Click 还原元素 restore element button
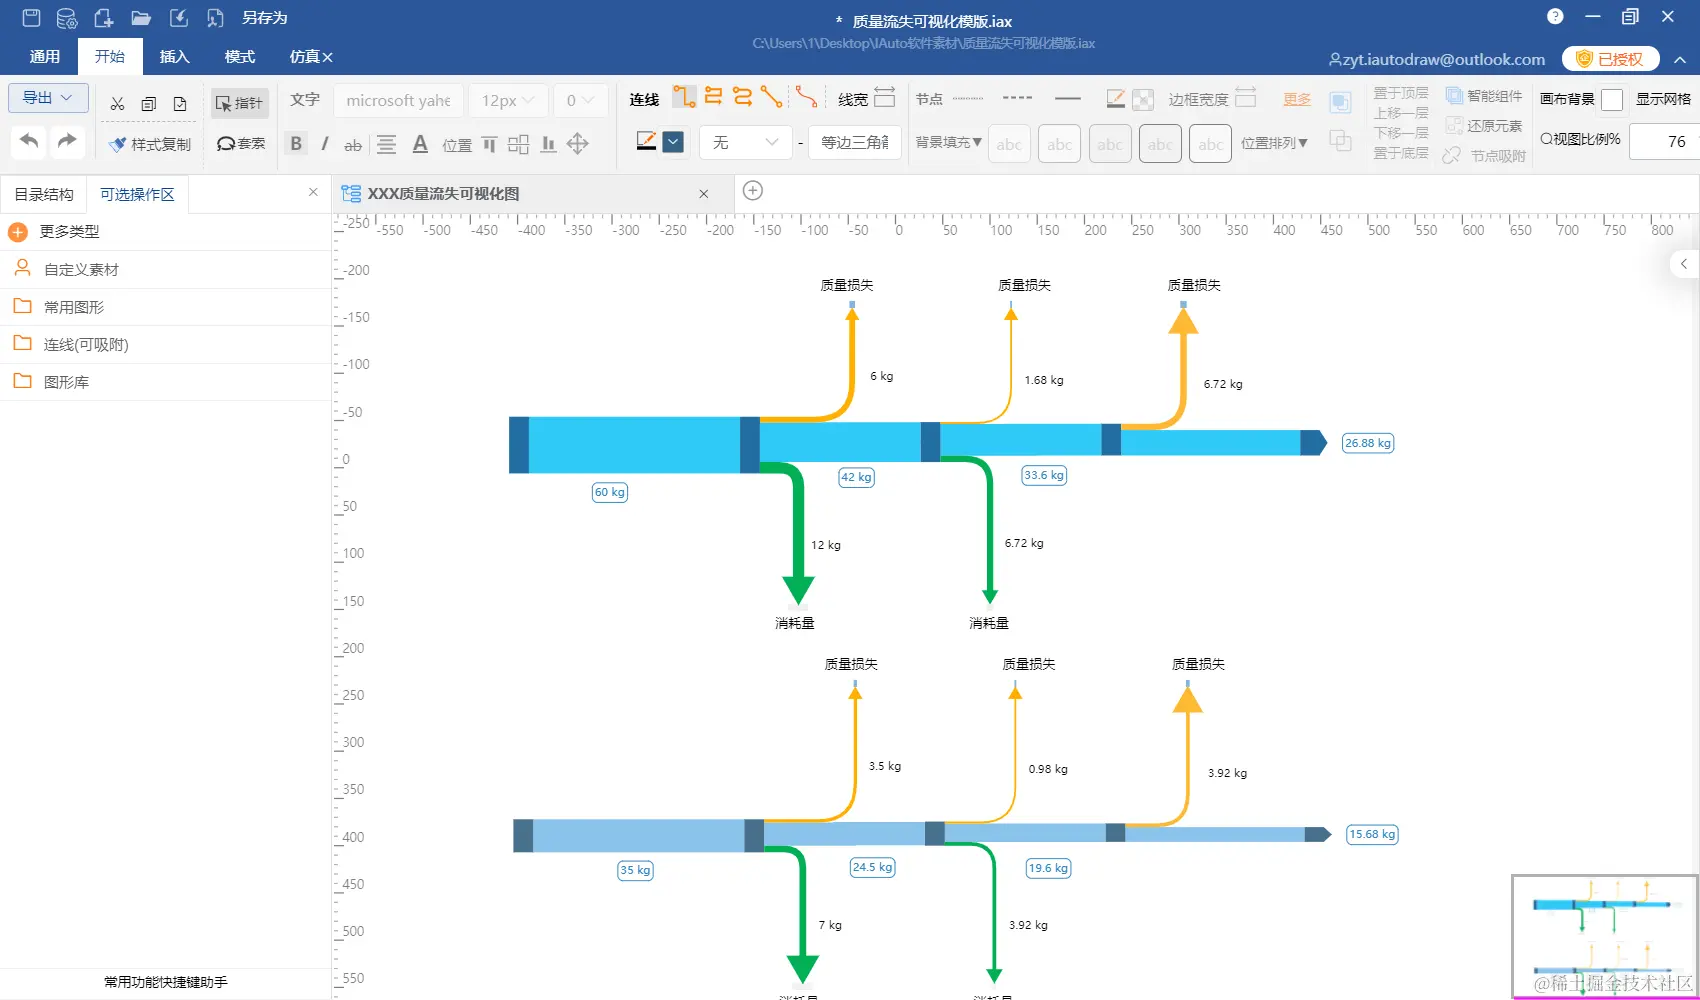This screenshot has width=1700, height=1000. click(1485, 126)
